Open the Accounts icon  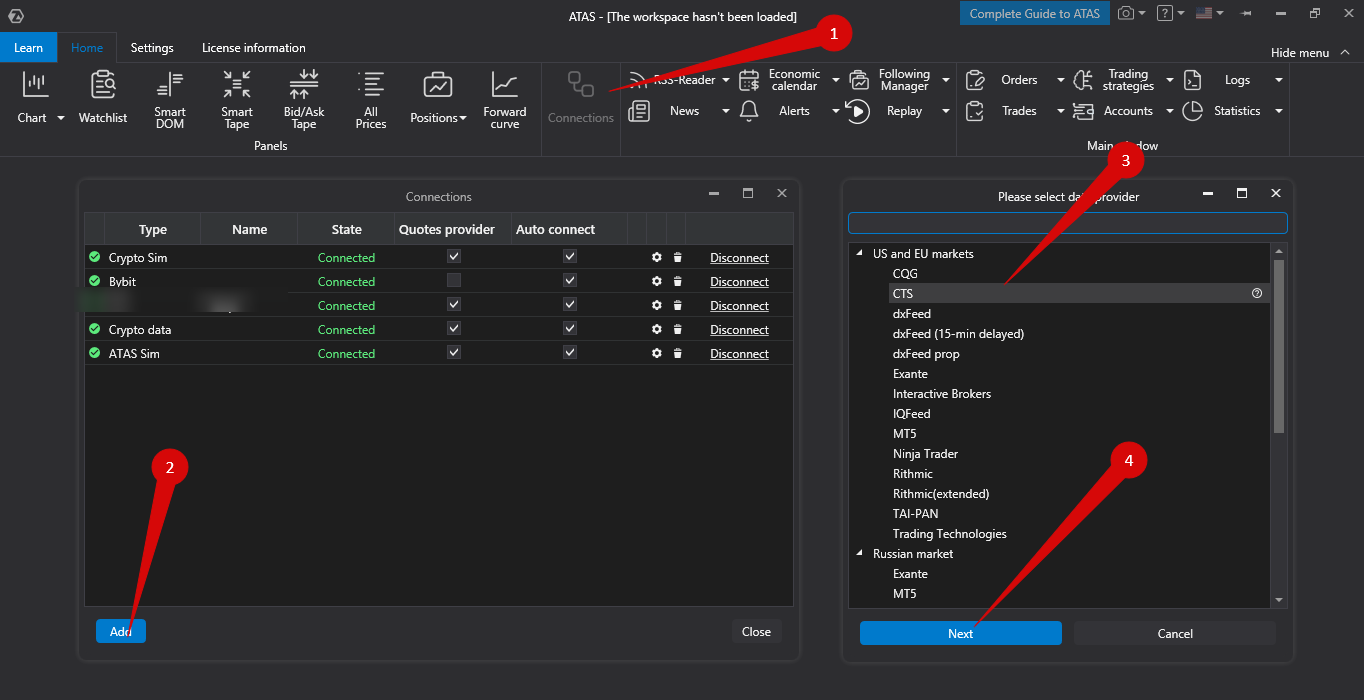pyautogui.click(x=1083, y=111)
